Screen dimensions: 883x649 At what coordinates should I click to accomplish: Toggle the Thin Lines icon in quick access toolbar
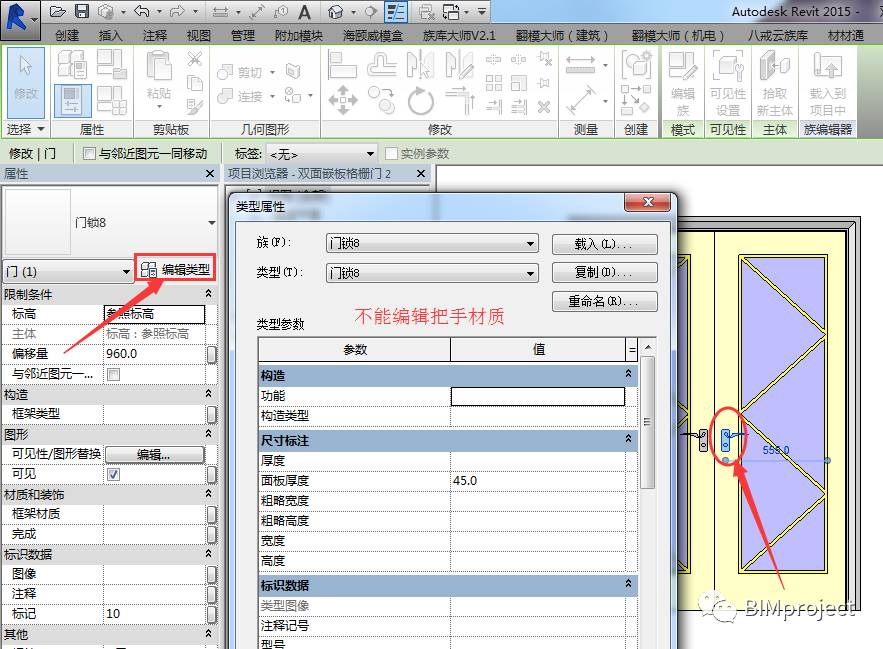396,12
